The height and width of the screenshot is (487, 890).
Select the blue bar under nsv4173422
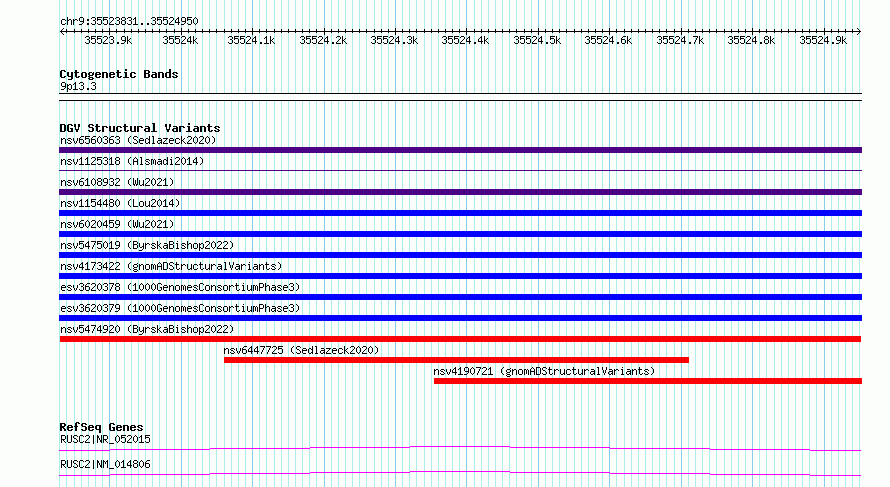(460, 276)
